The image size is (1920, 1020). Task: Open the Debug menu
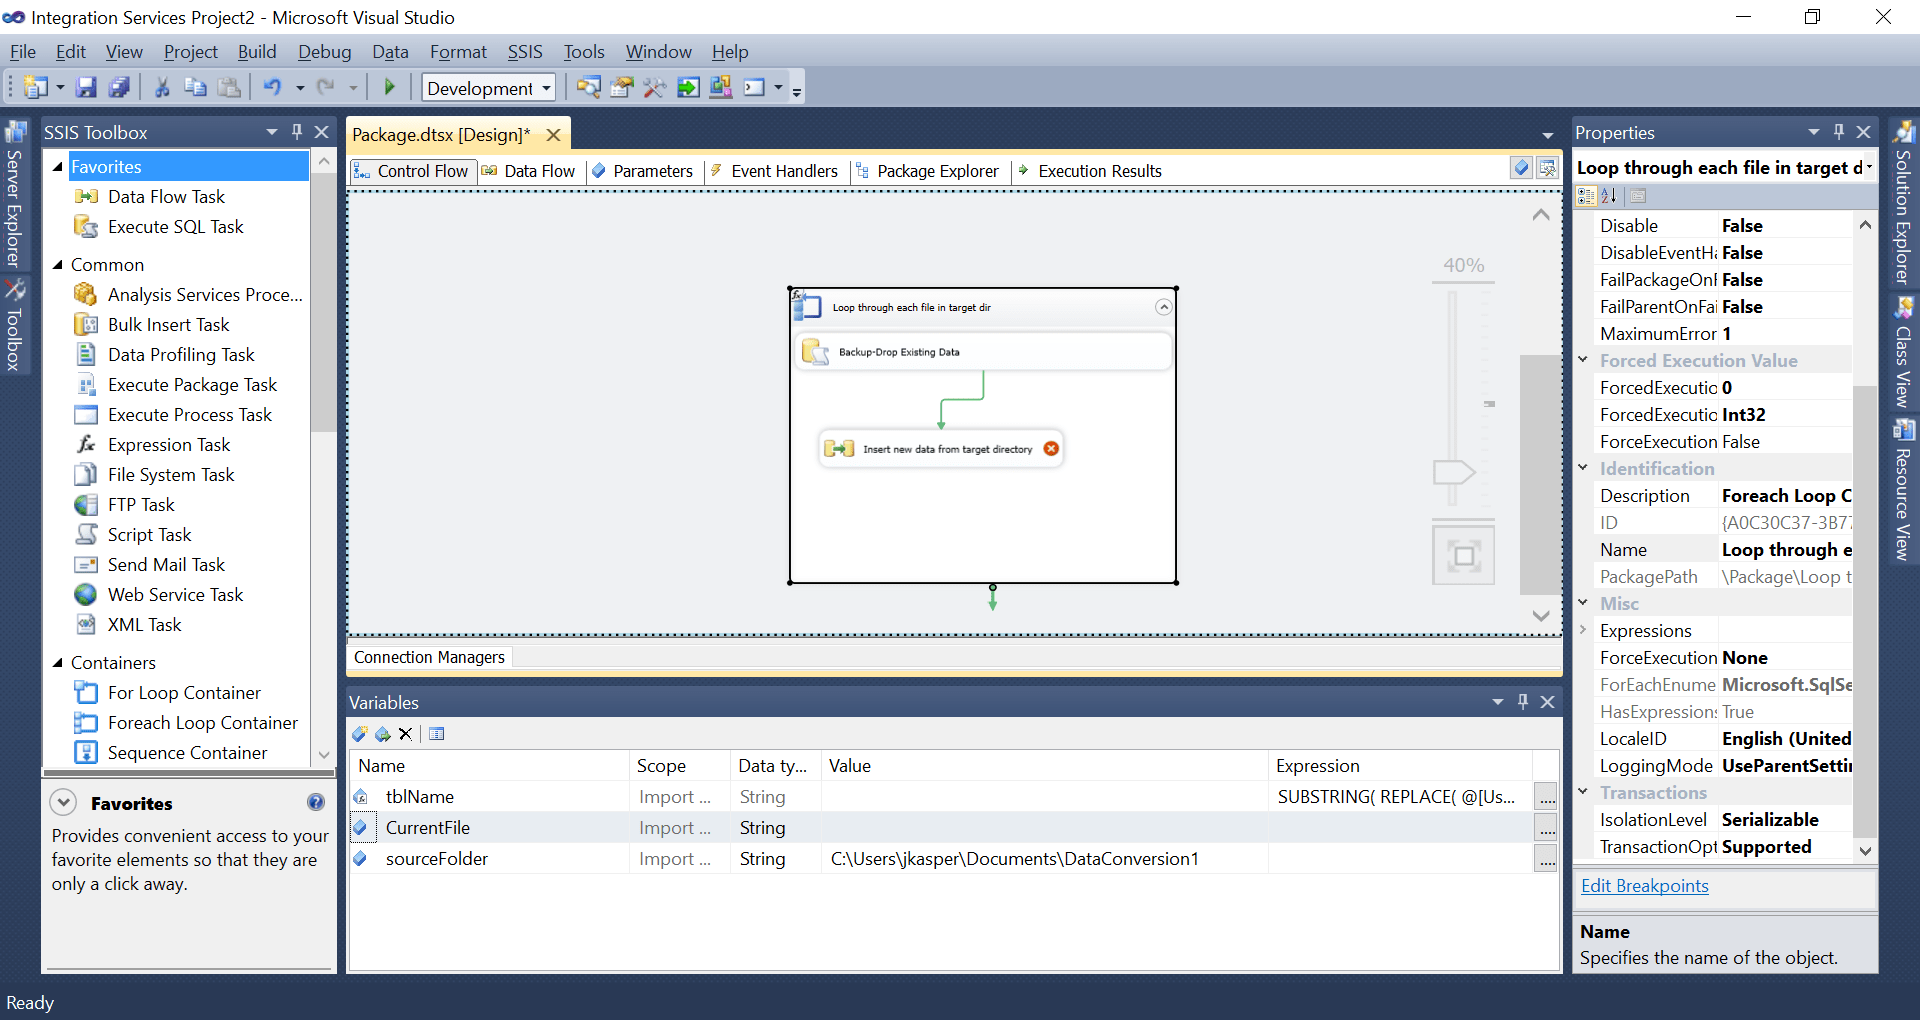325,52
